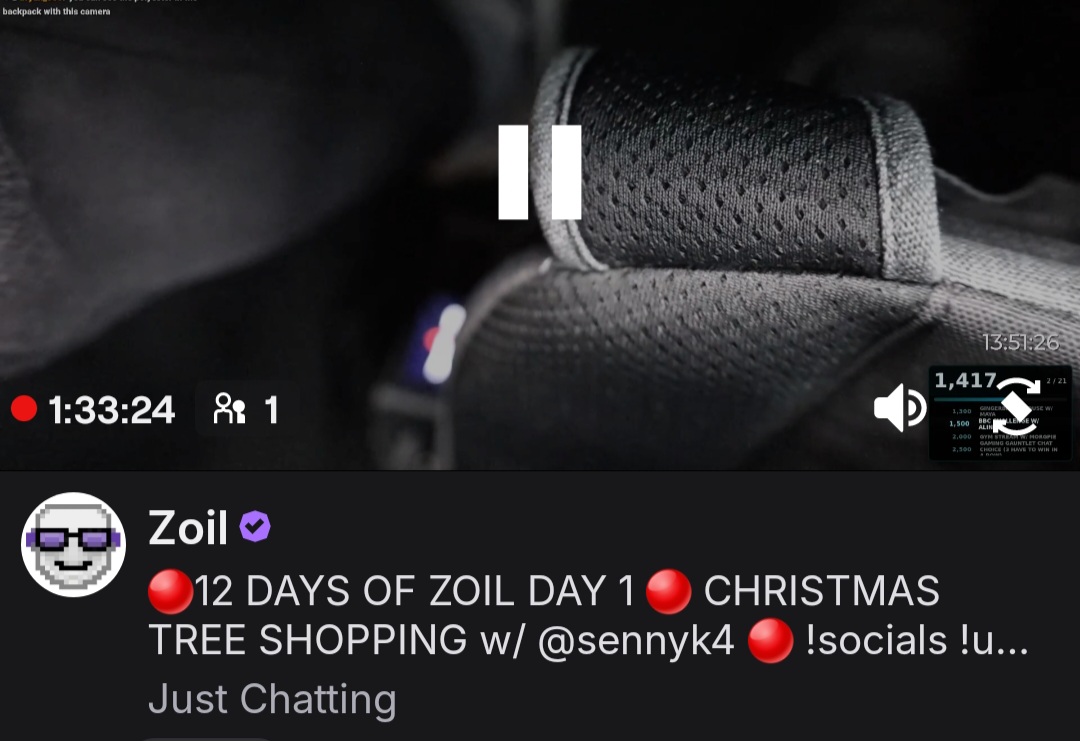Tap the red live indicator dot
Image resolution: width=1080 pixels, height=741 pixels.
coord(24,408)
